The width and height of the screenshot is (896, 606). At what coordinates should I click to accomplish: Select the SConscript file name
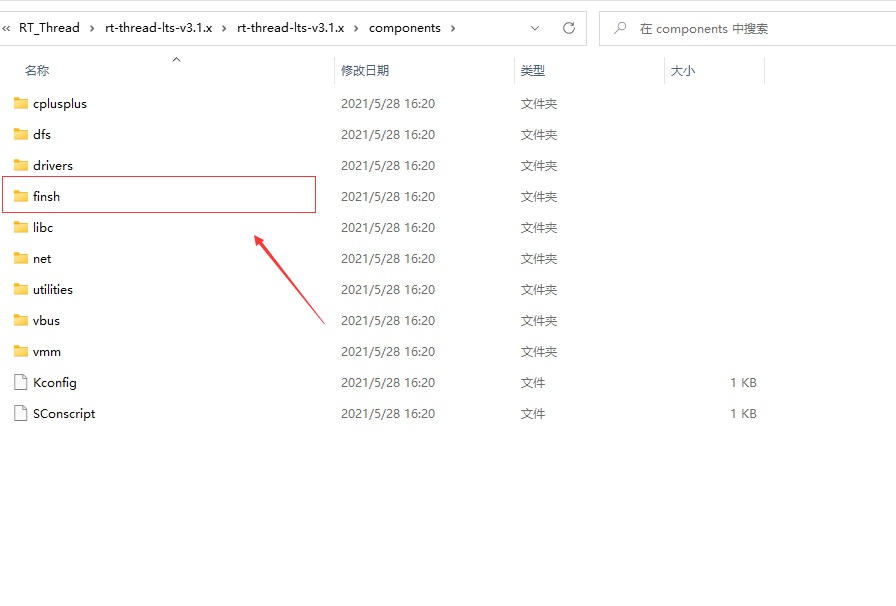(64, 413)
